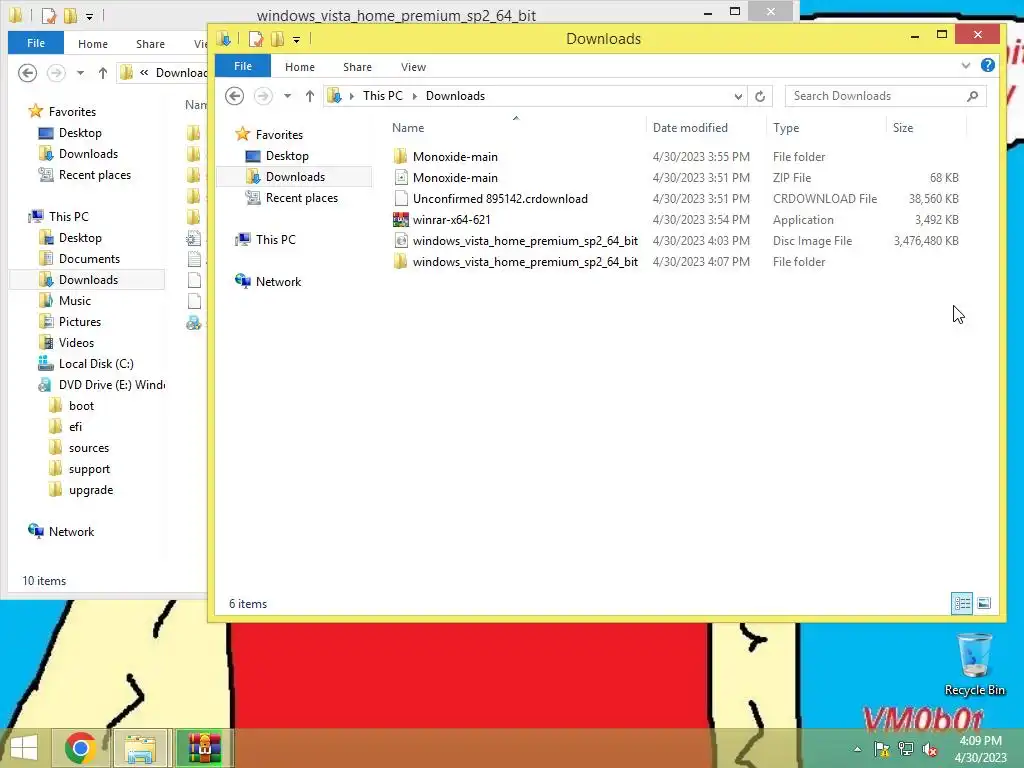Open the File tab in the Downloads window
1024x768 pixels.
[243, 66]
